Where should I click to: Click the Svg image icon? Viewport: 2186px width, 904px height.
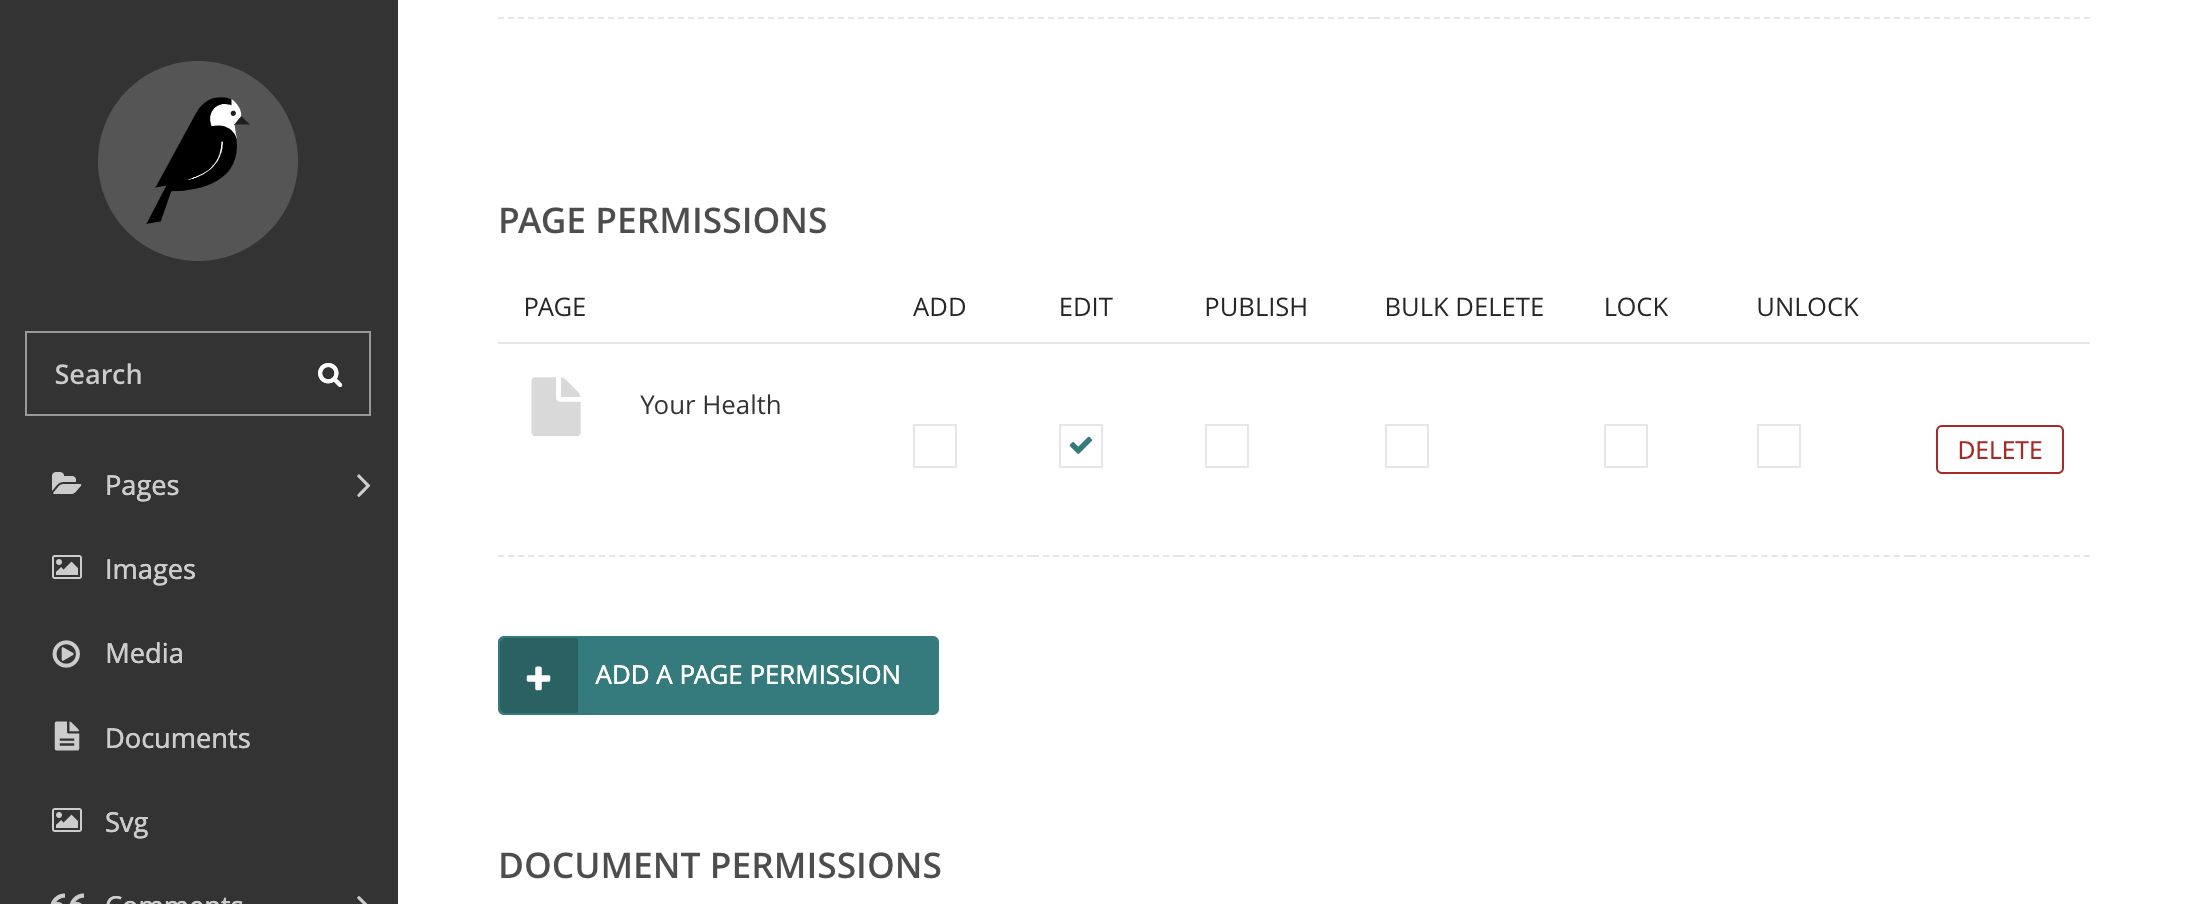pos(67,820)
